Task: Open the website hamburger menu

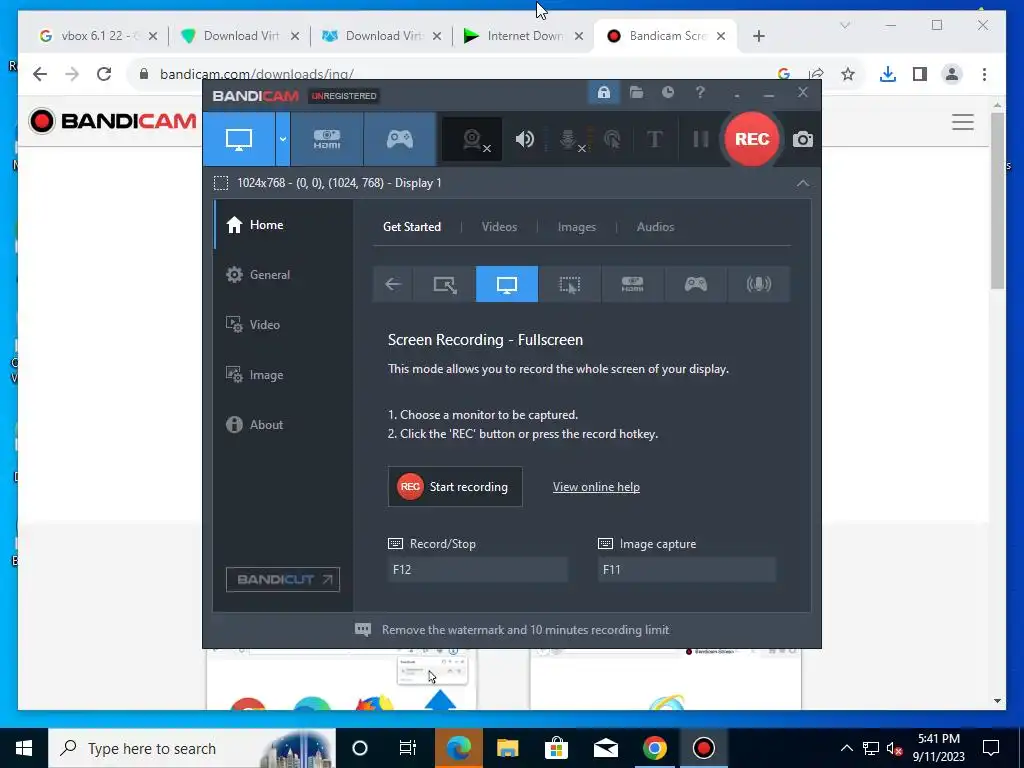Action: tap(963, 122)
